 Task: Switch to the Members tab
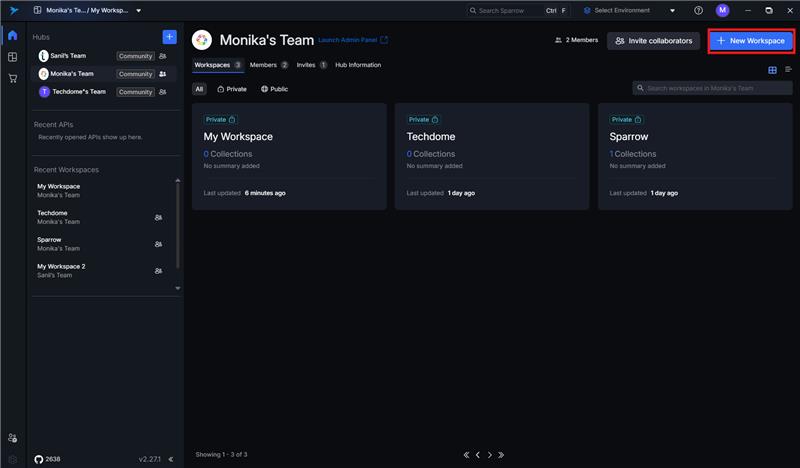(269, 65)
